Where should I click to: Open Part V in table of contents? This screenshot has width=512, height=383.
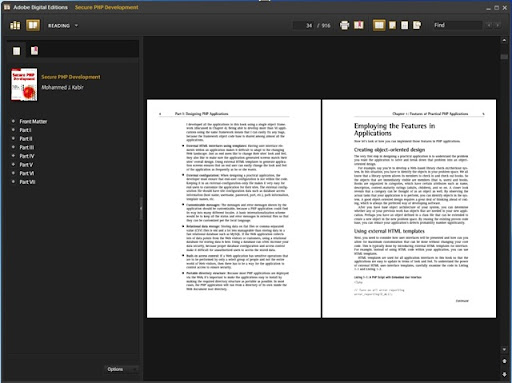pyautogui.click(x=26, y=165)
